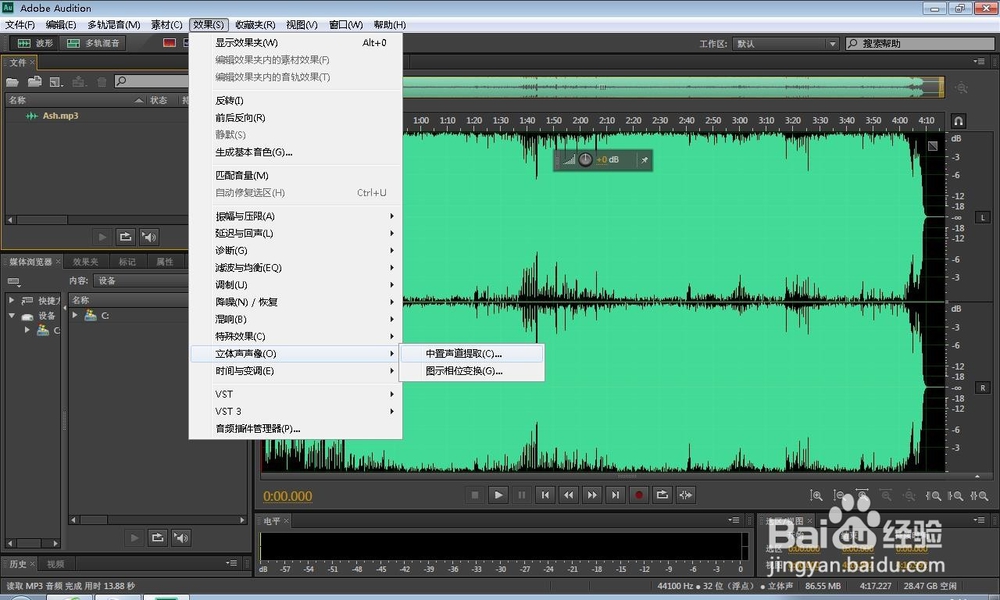The height and width of the screenshot is (600, 1000).
Task: Click insert into multitrack icon in Files panel
Action: click(79, 82)
